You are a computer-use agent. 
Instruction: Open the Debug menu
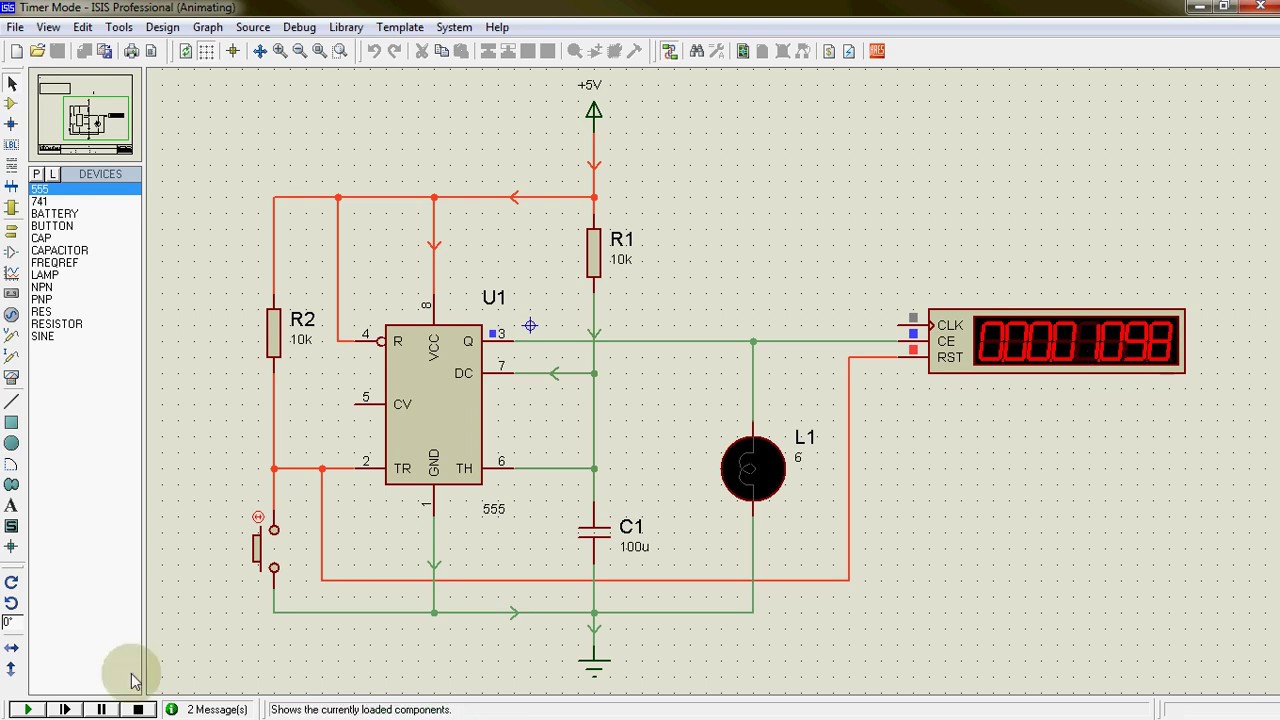(x=299, y=27)
